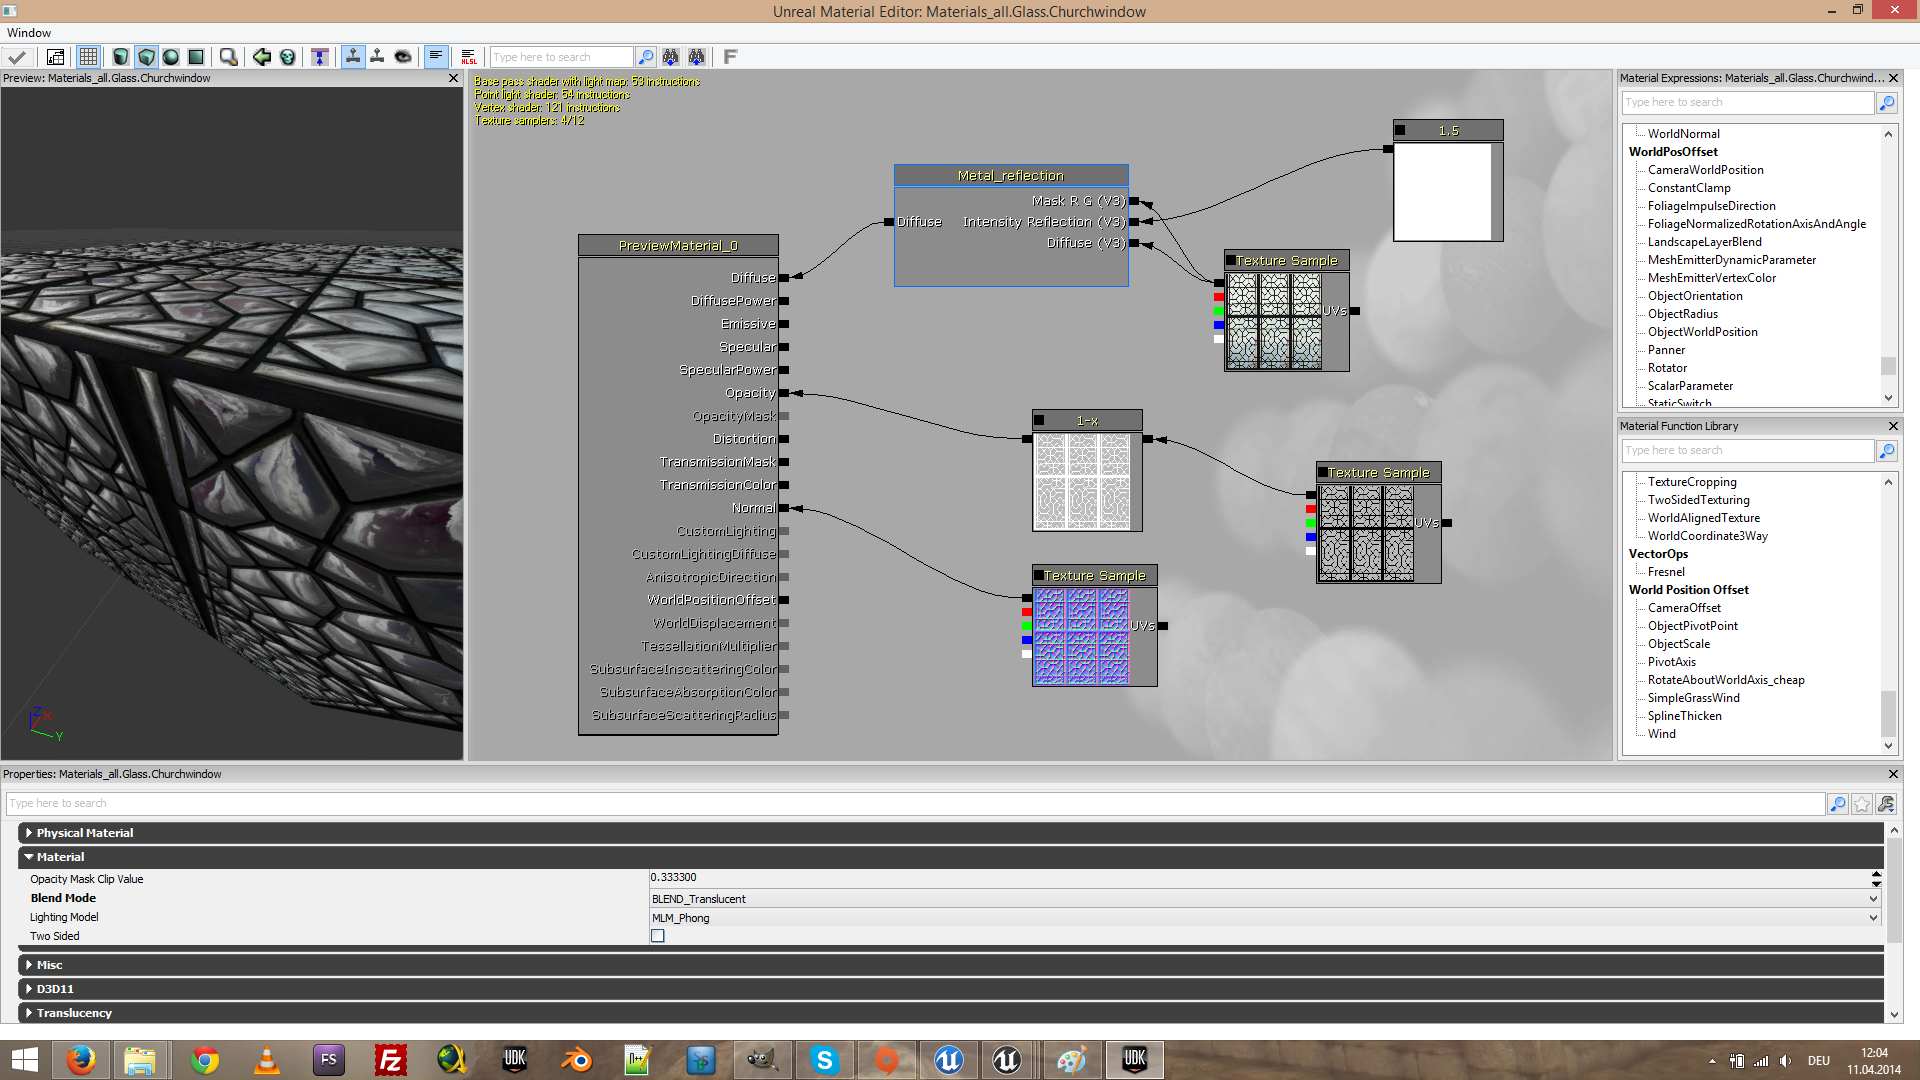Viewport: 1920px width, 1080px height.
Task: Click the toolbar search magnifier button
Action: [x=646, y=57]
